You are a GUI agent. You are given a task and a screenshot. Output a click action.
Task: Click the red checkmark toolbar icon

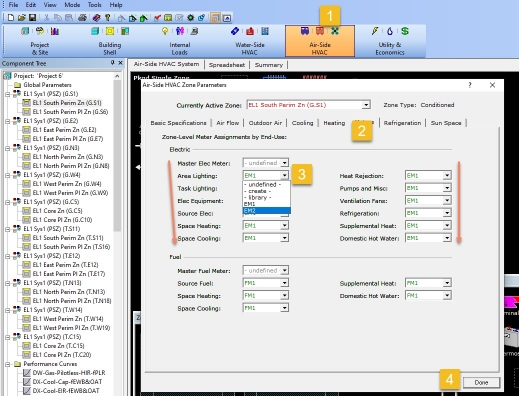157,18
